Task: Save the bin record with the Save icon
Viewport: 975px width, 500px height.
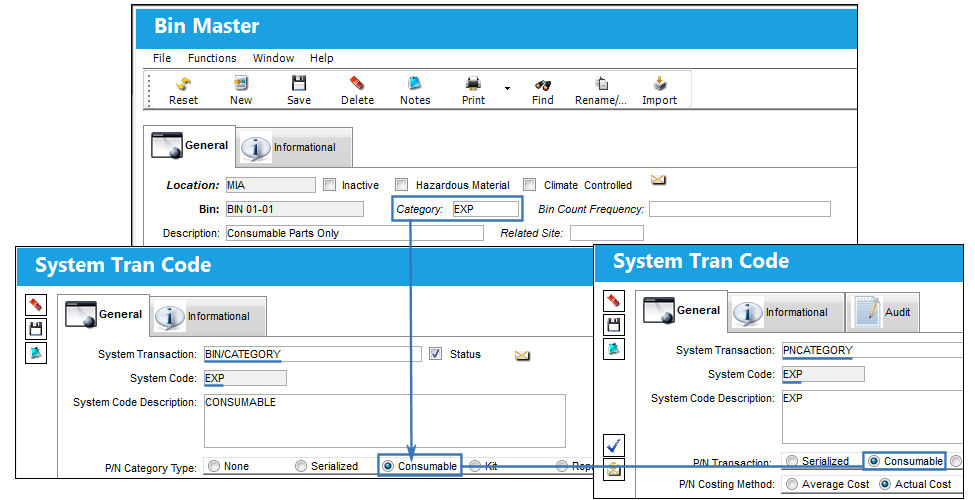Action: [299, 83]
